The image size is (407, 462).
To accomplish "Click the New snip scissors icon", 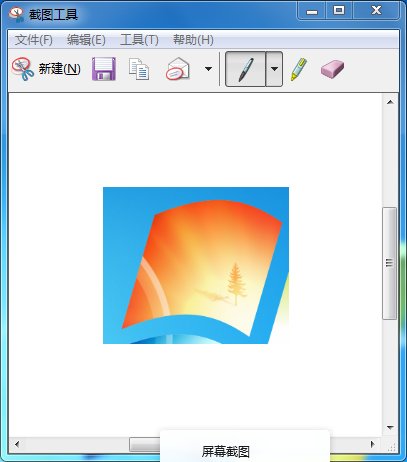I will point(23,69).
